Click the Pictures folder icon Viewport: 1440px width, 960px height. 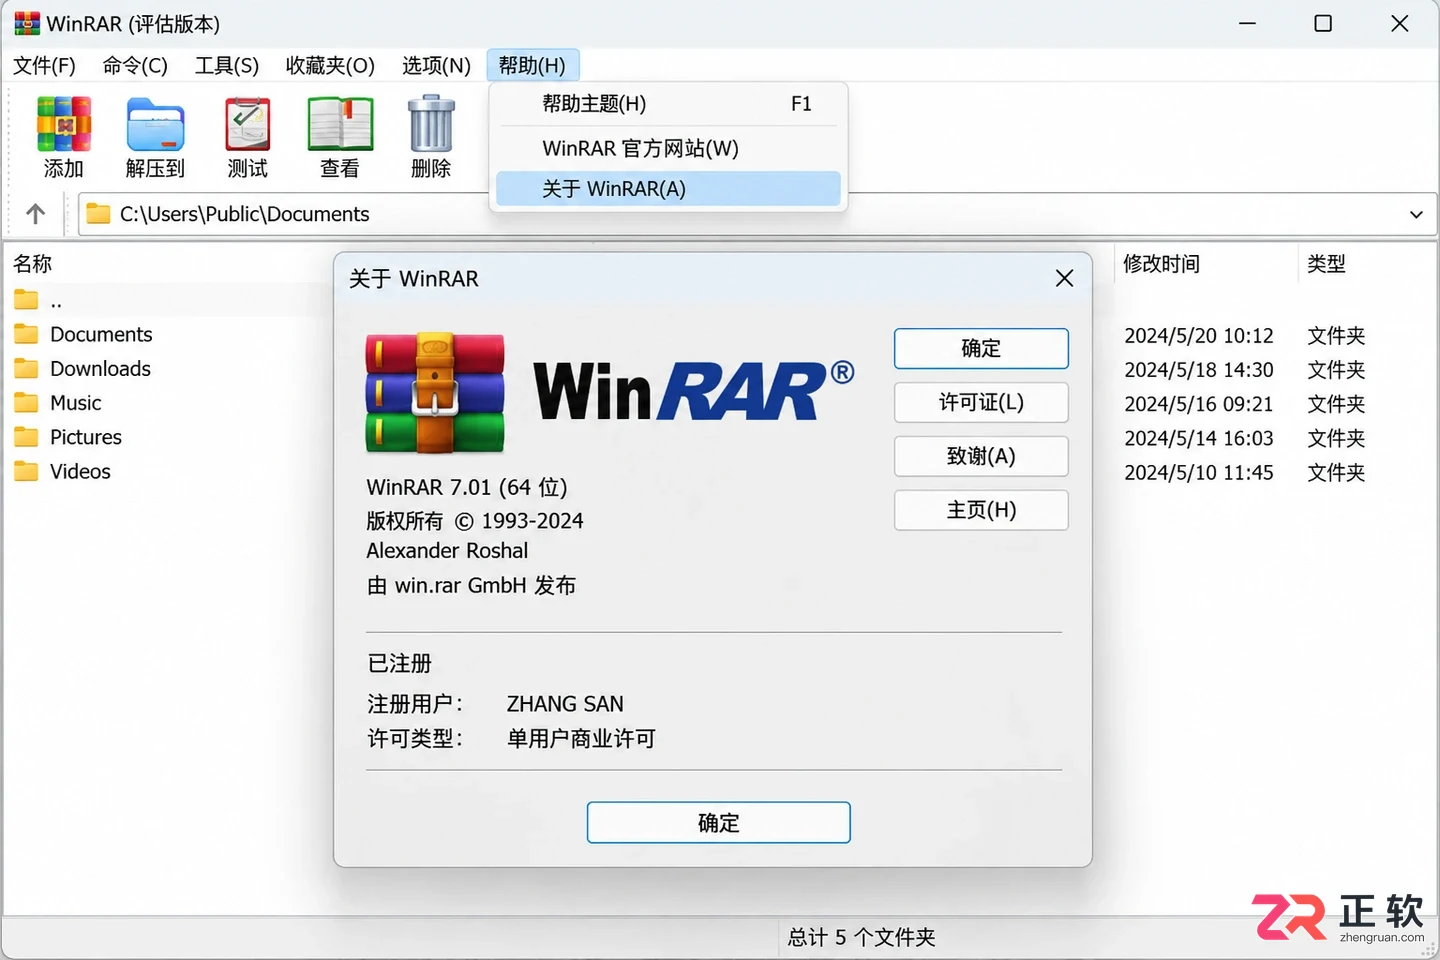coord(26,437)
